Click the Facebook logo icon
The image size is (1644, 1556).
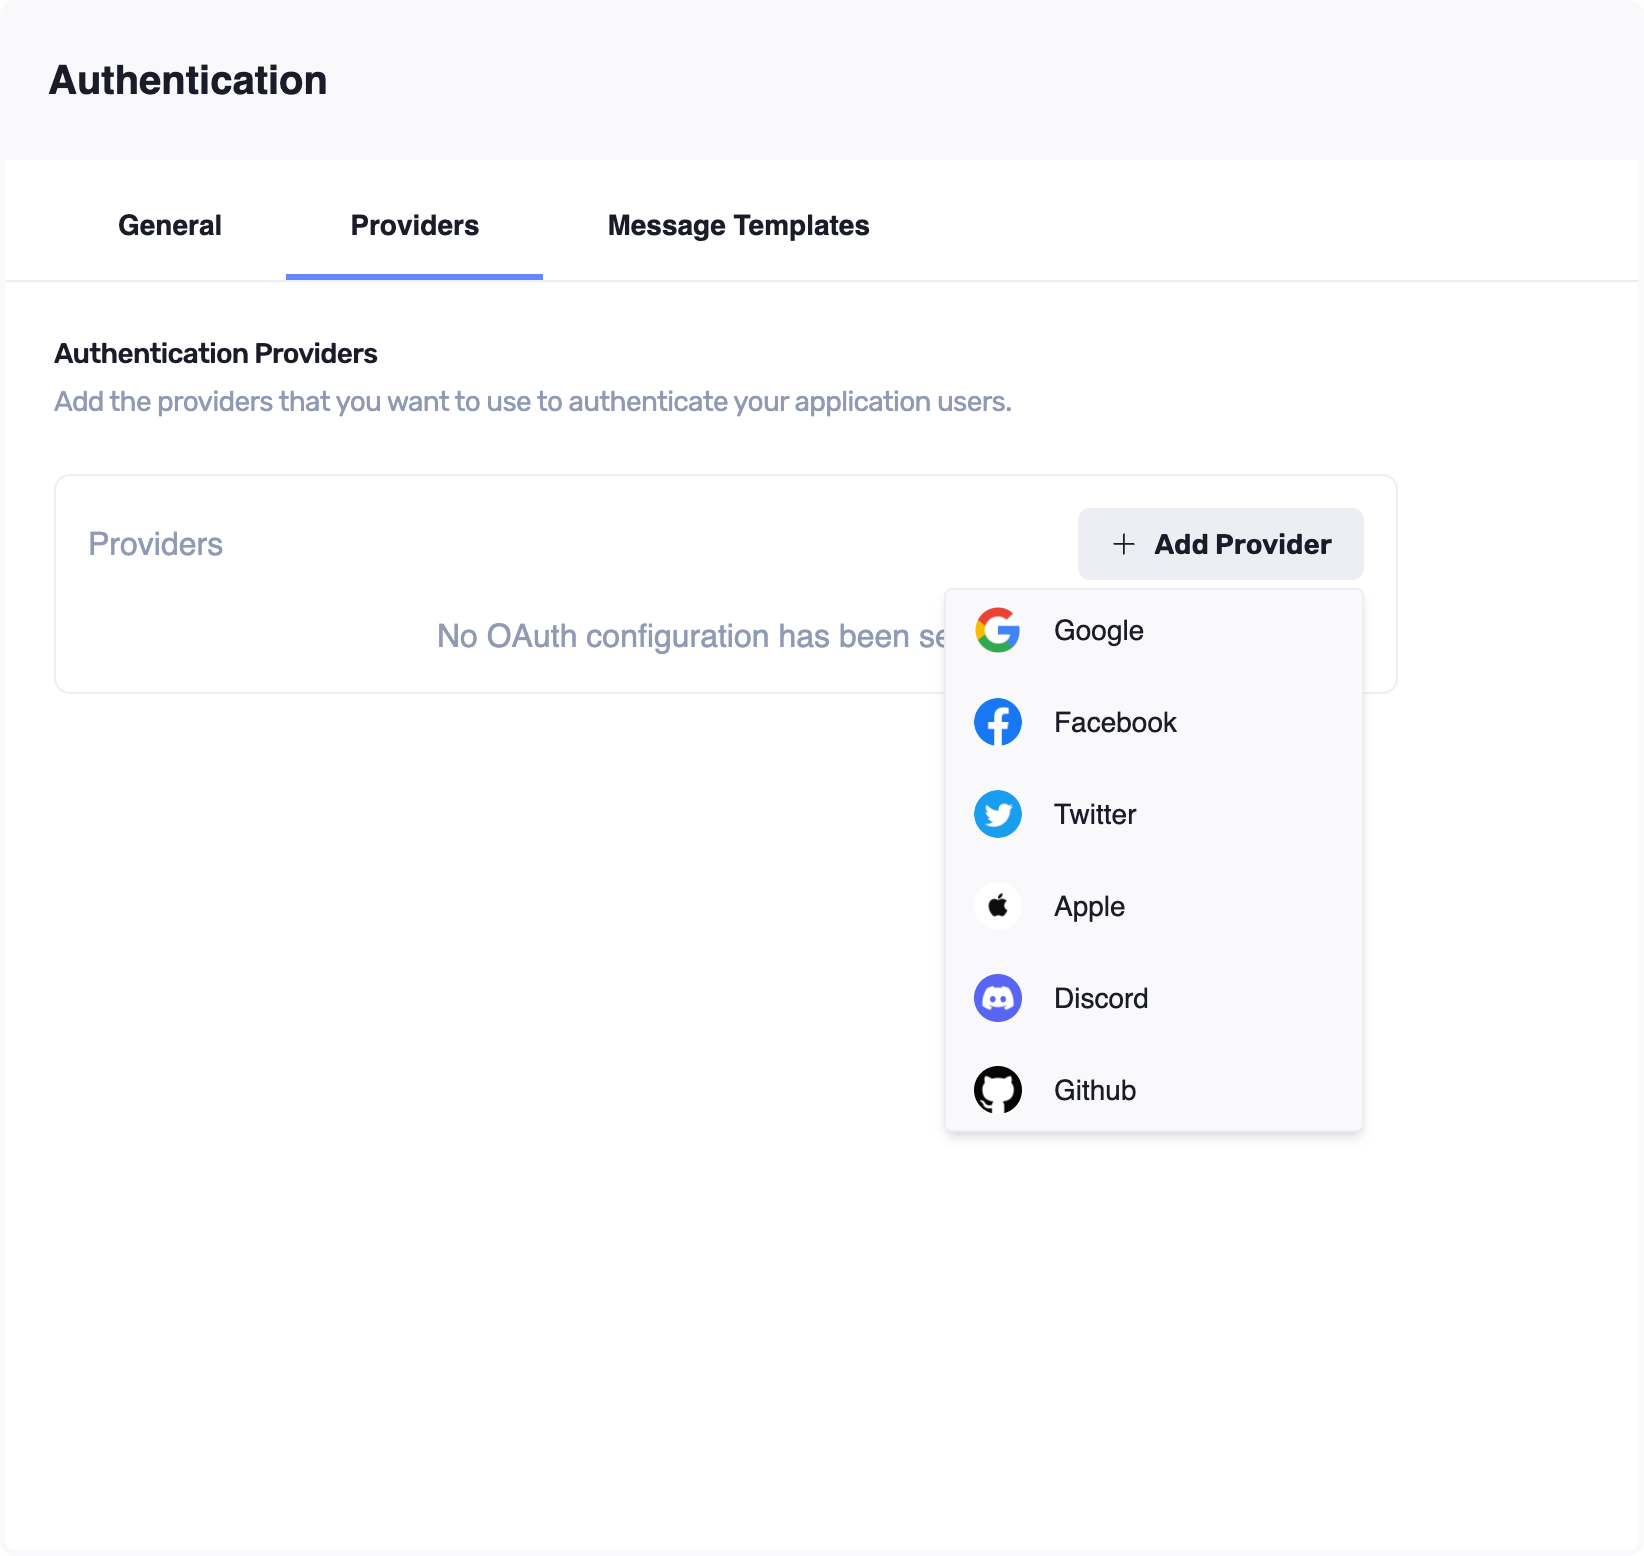[x=997, y=722]
